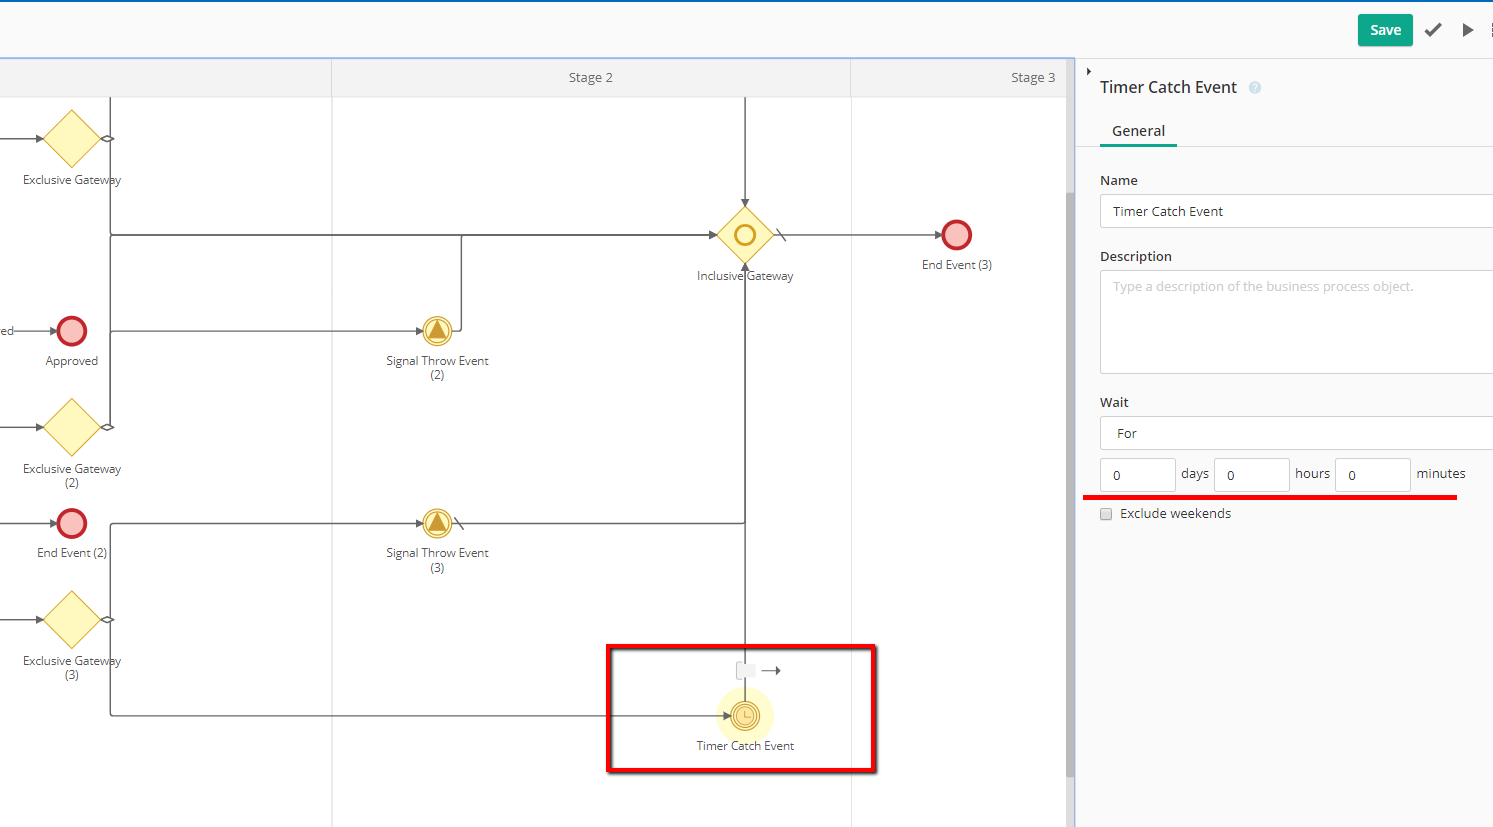Click the checkmark icon next to Save
The image size is (1493, 827).
(x=1433, y=30)
